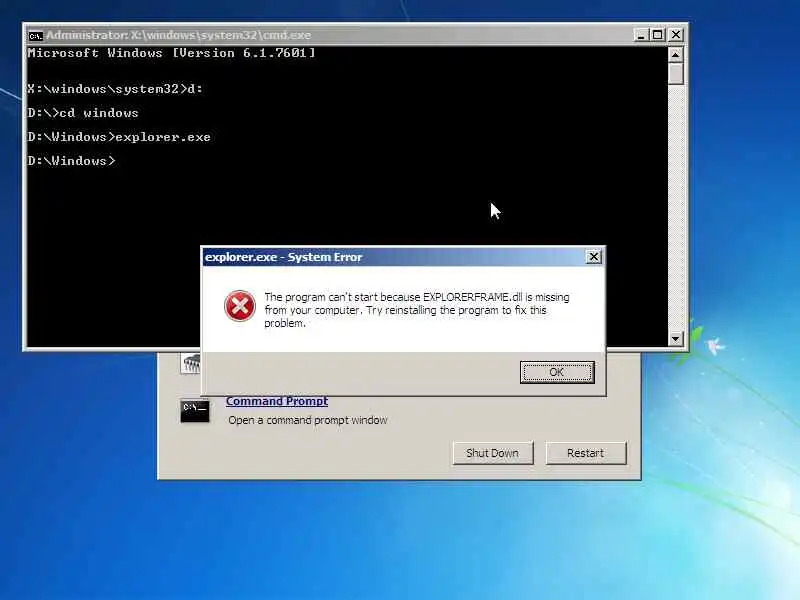800x600 pixels.
Task: Click OK in the System Error dialog
Action: [557, 372]
